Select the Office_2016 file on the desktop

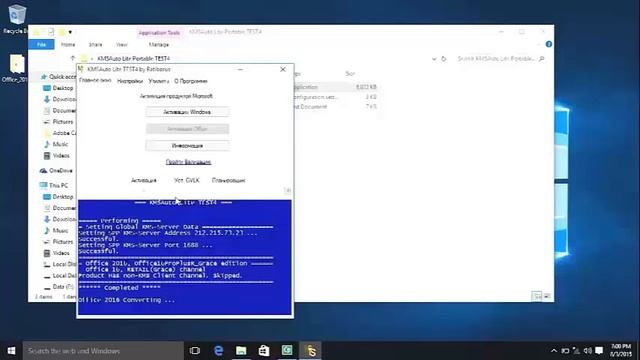click(16, 68)
